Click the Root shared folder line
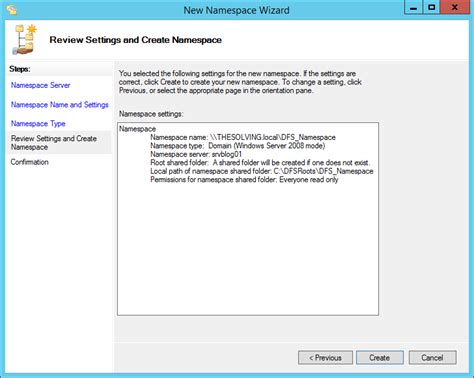This screenshot has height=378, width=474. tap(260, 163)
